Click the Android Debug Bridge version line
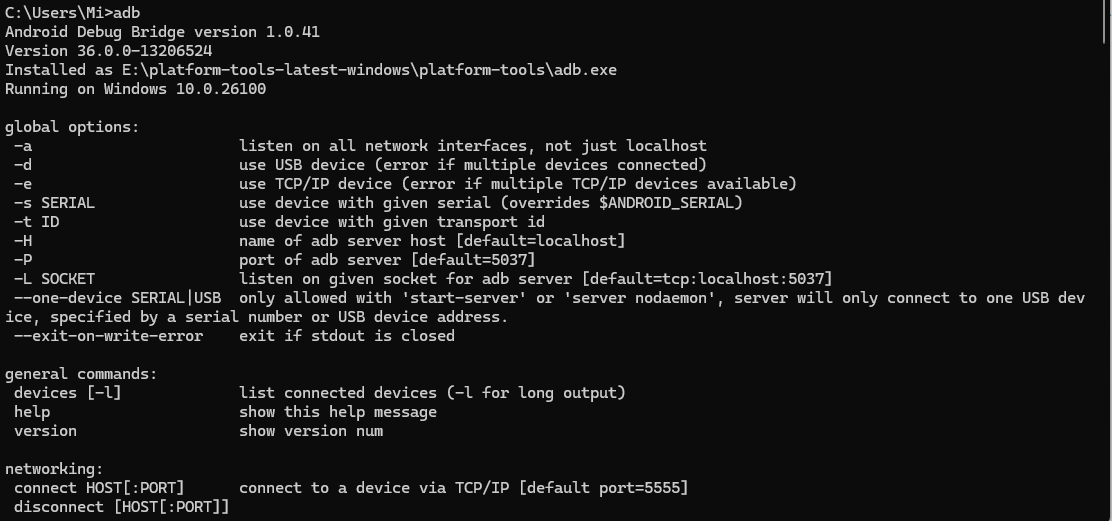Viewport: 1112px width, 521px height. 162,32
